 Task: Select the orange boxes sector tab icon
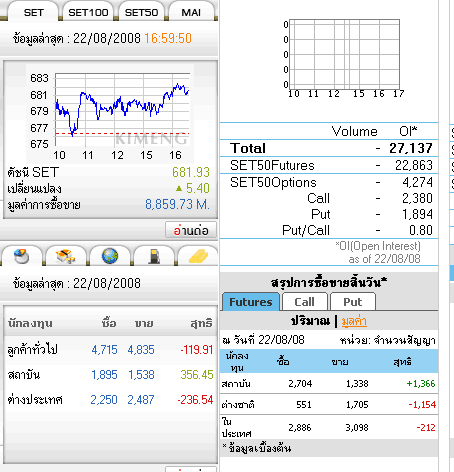pyautogui.click(x=66, y=256)
